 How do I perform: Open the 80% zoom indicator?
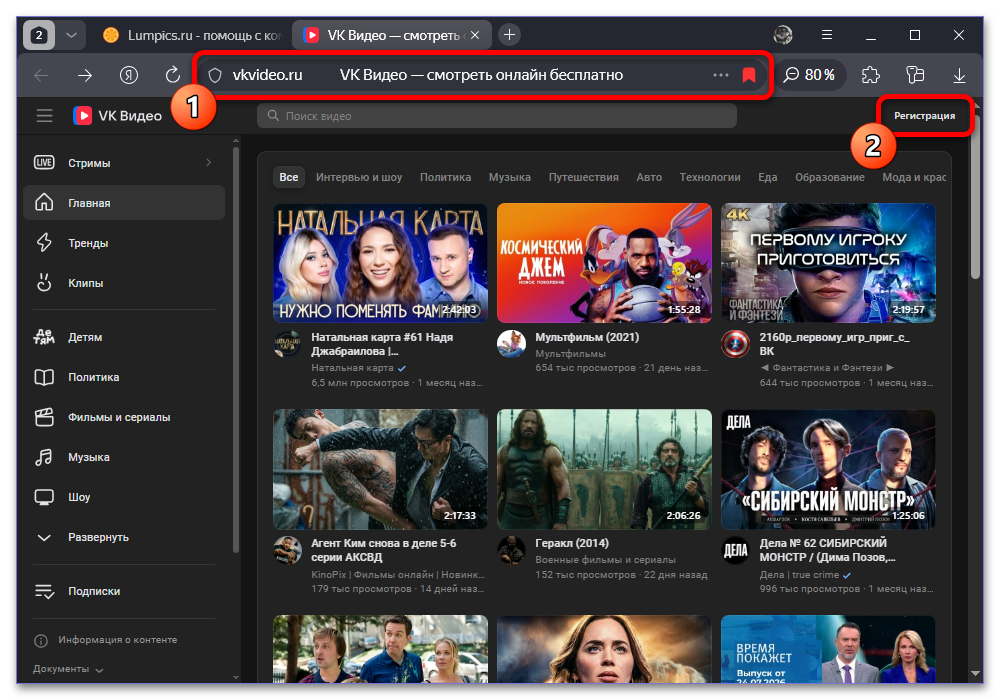pos(809,75)
